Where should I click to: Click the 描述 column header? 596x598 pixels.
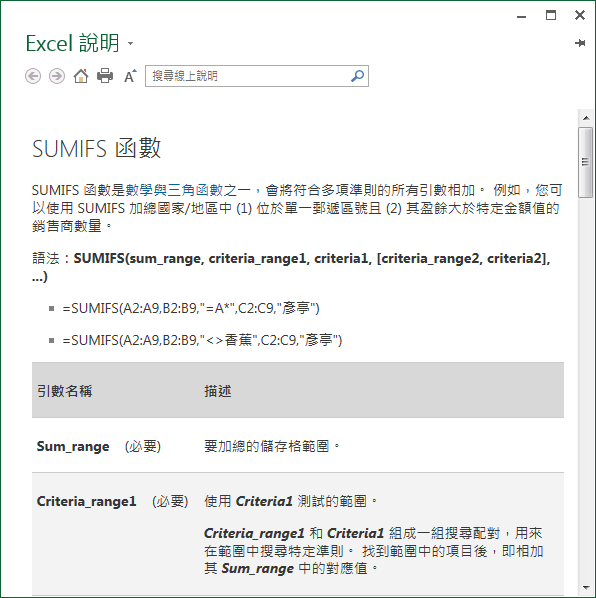(x=218, y=391)
